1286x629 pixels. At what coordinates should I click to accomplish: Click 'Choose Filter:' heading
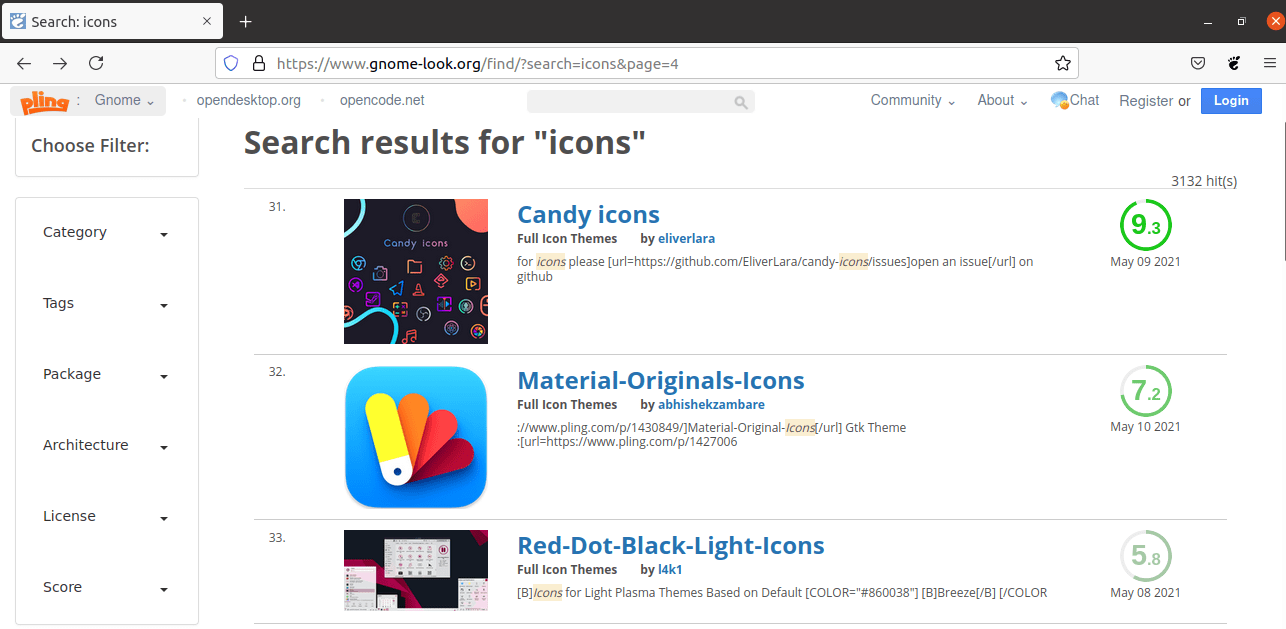tap(90, 146)
